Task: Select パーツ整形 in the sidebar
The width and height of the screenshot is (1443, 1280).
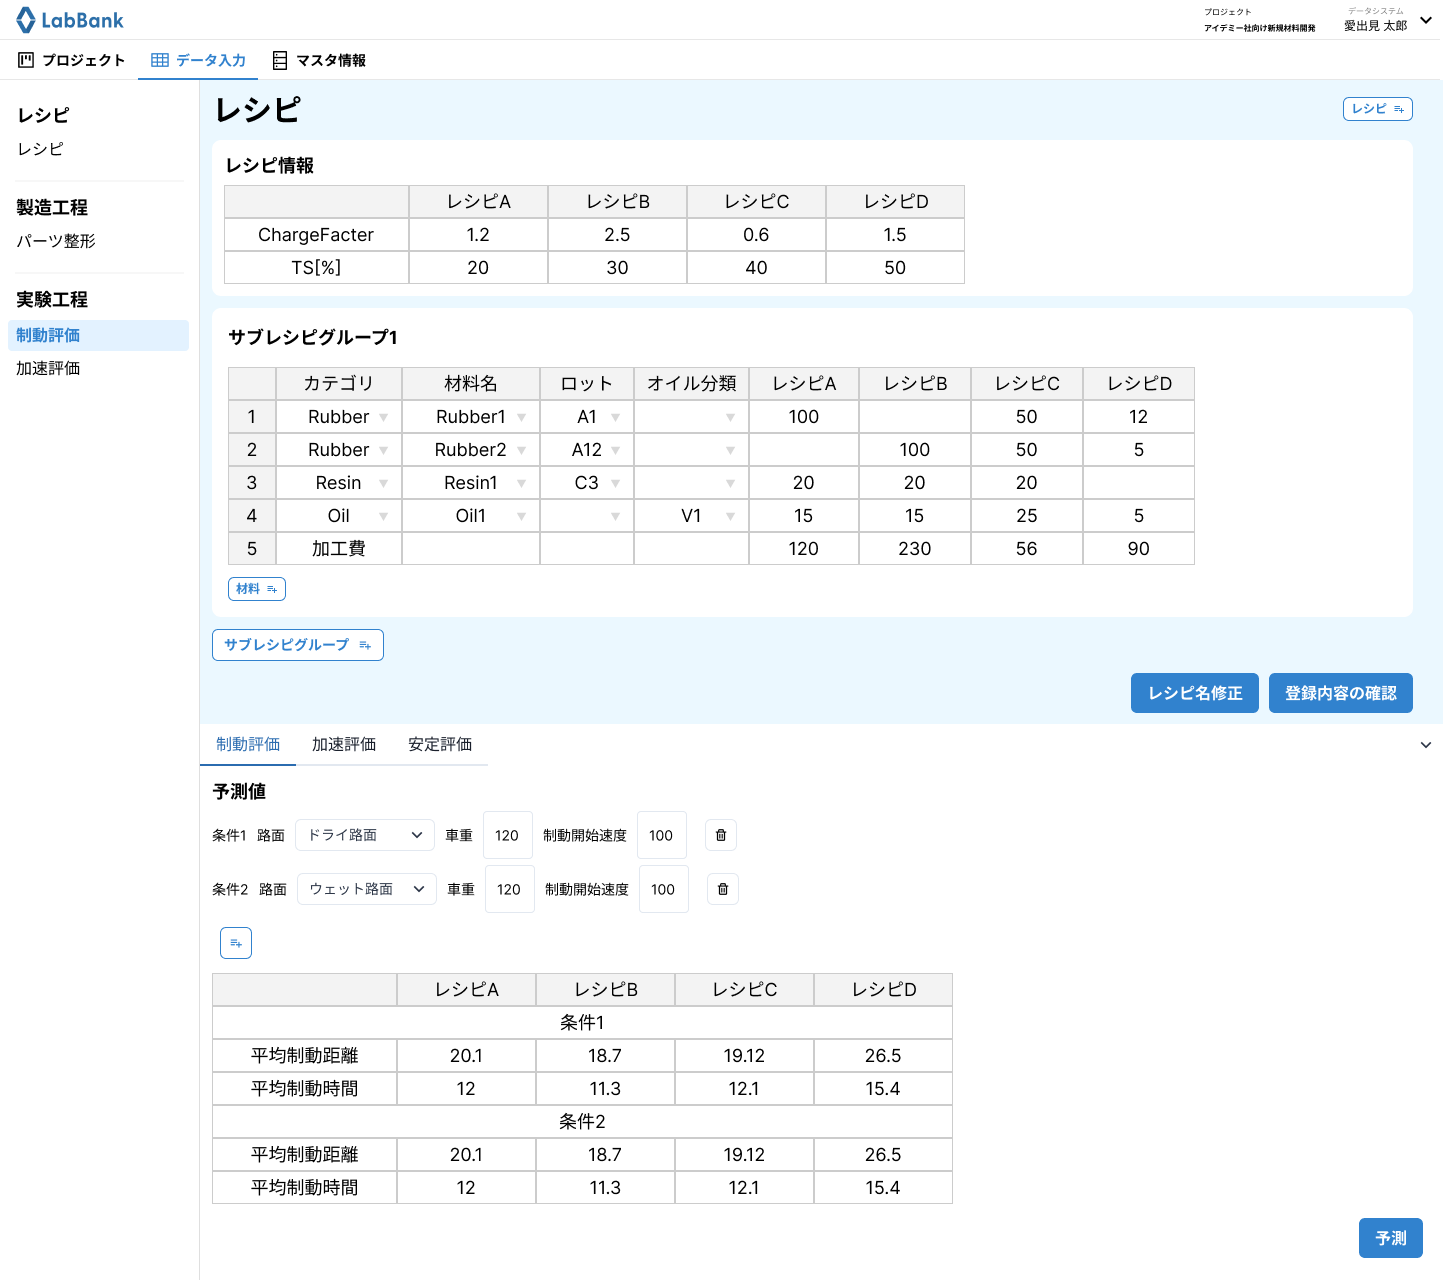Action: click(56, 241)
